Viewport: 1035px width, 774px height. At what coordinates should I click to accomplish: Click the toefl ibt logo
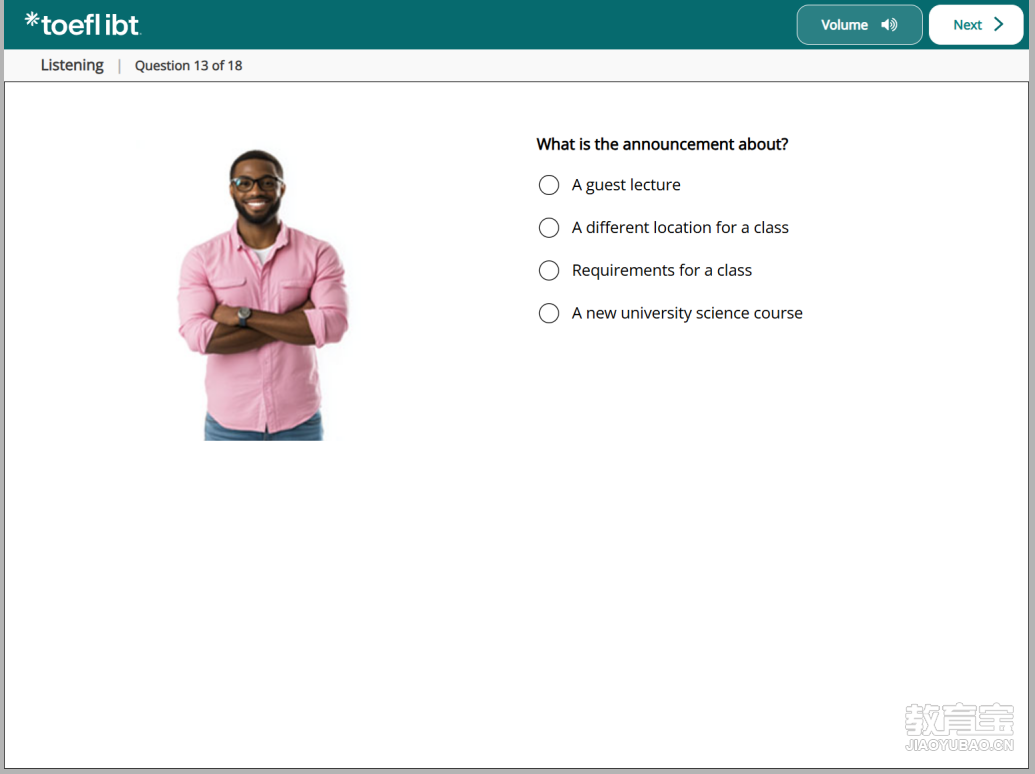pos(83,24)
